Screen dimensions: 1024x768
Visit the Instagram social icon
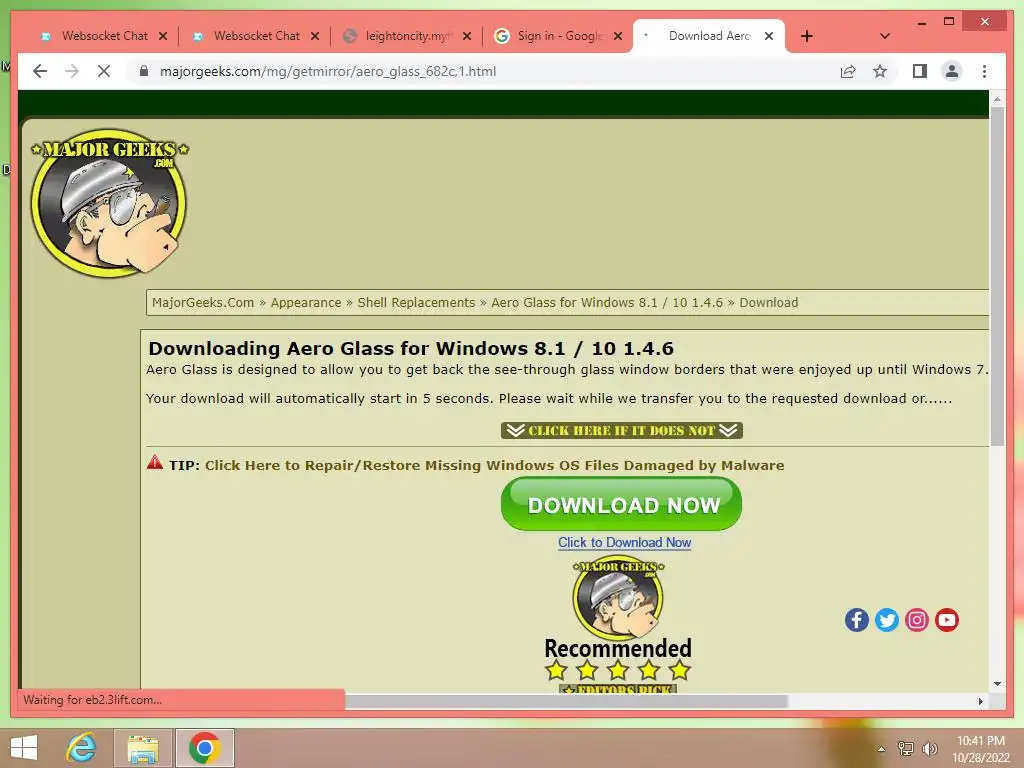click(x=916, y=620)
